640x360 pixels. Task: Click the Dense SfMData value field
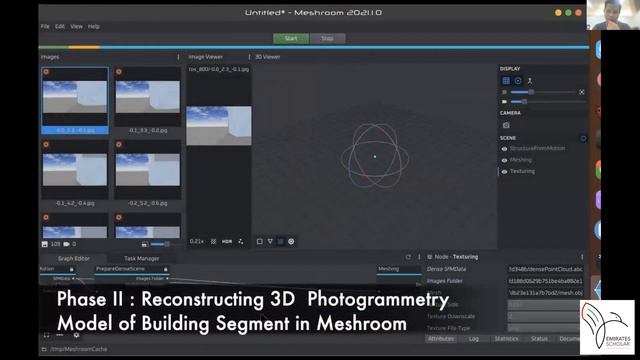(545, 269)
